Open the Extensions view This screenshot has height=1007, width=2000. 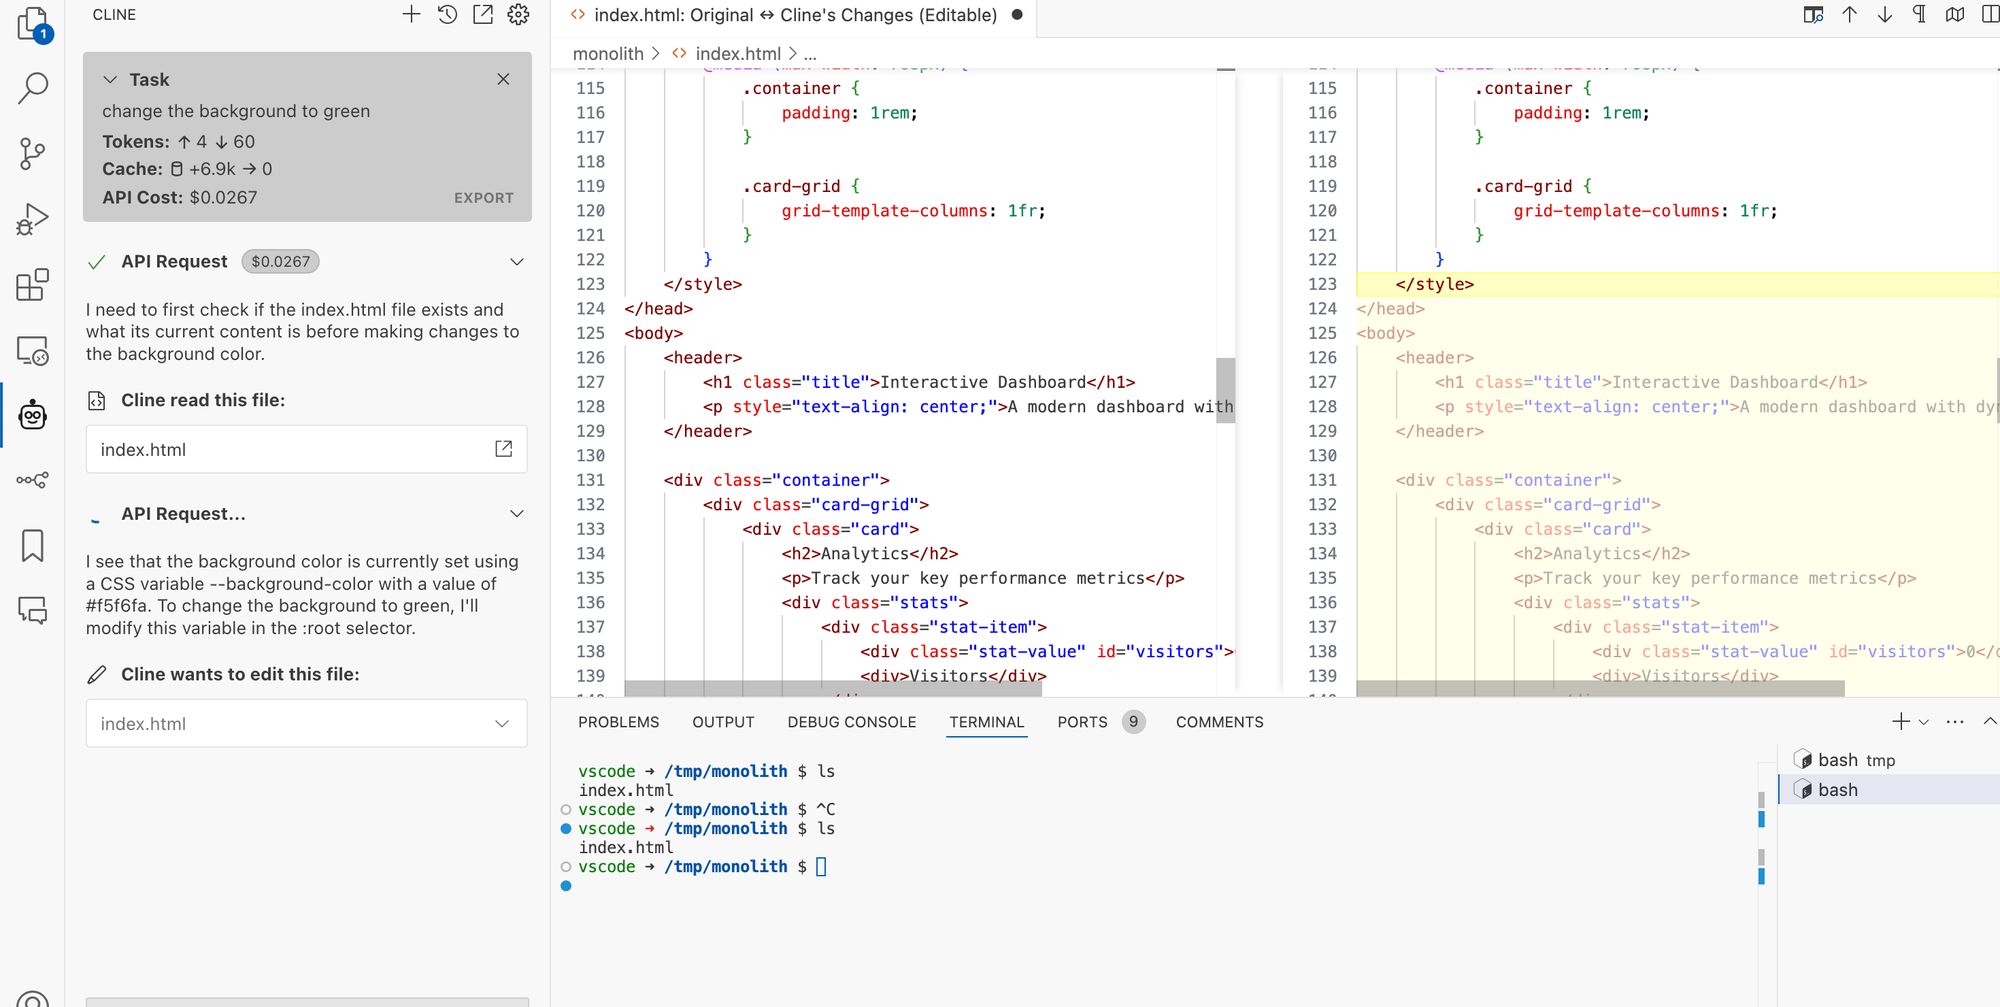(x=33, y=285)
